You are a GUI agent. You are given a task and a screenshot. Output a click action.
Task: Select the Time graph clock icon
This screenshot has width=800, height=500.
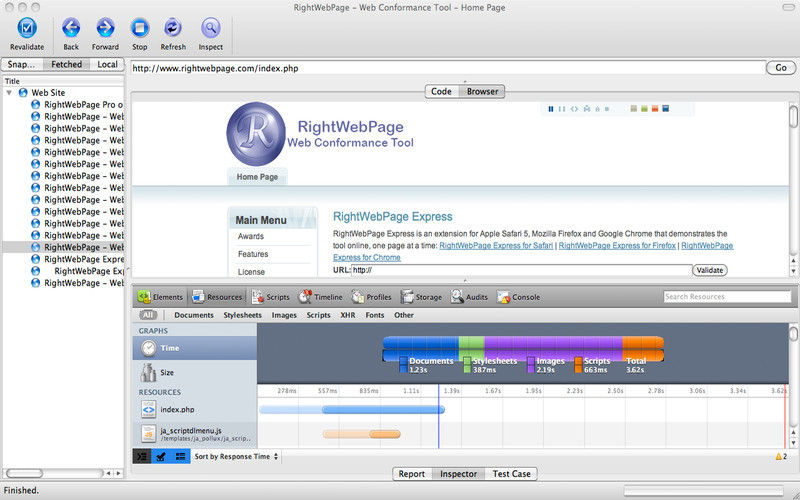pos(148,348)
